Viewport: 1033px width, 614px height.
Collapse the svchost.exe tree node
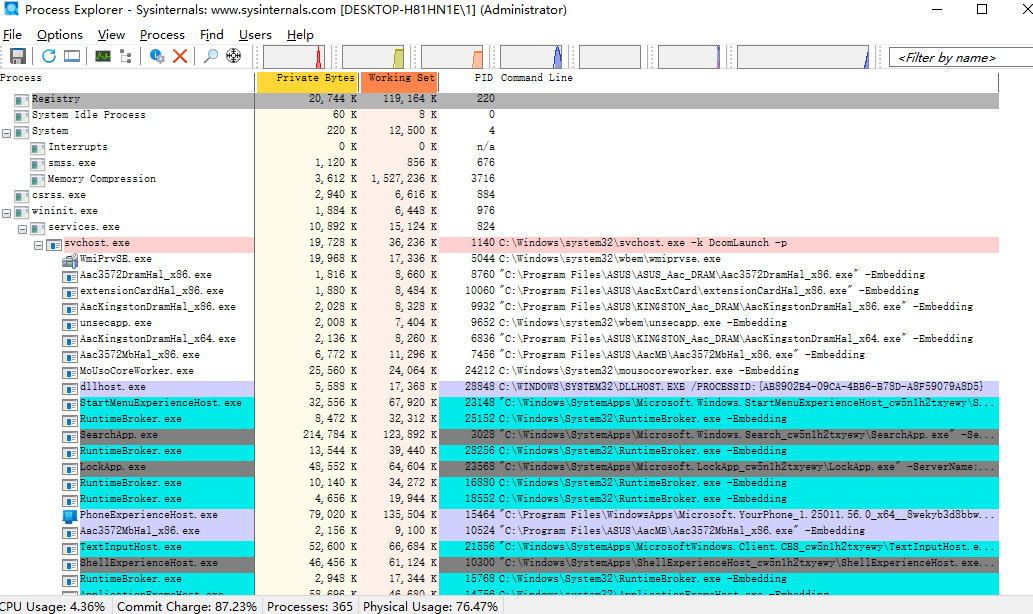pos(38,245)
